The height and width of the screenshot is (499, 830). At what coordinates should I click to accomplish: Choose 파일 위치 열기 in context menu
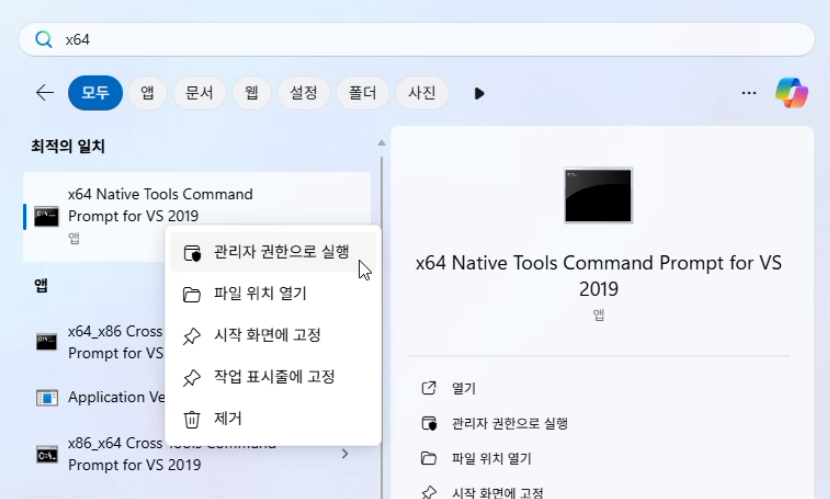tap(273, 294)
